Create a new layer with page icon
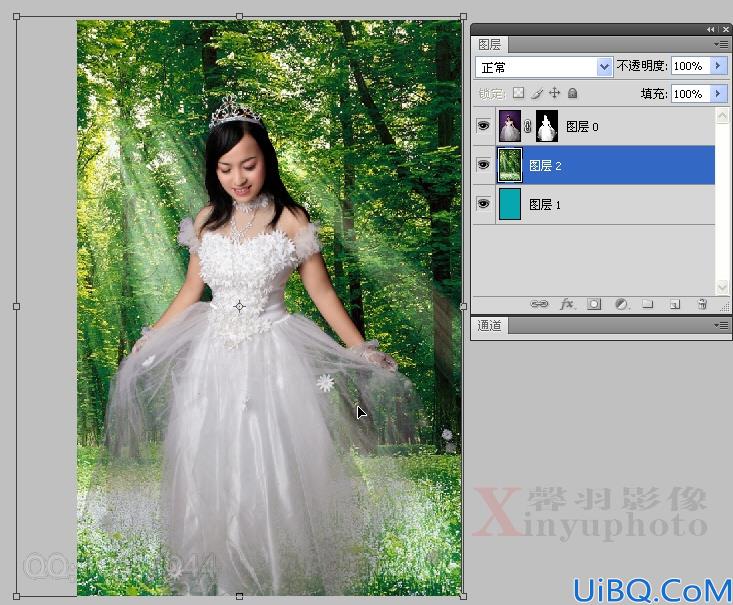733x605 pixels. click(x=675, y=305)
